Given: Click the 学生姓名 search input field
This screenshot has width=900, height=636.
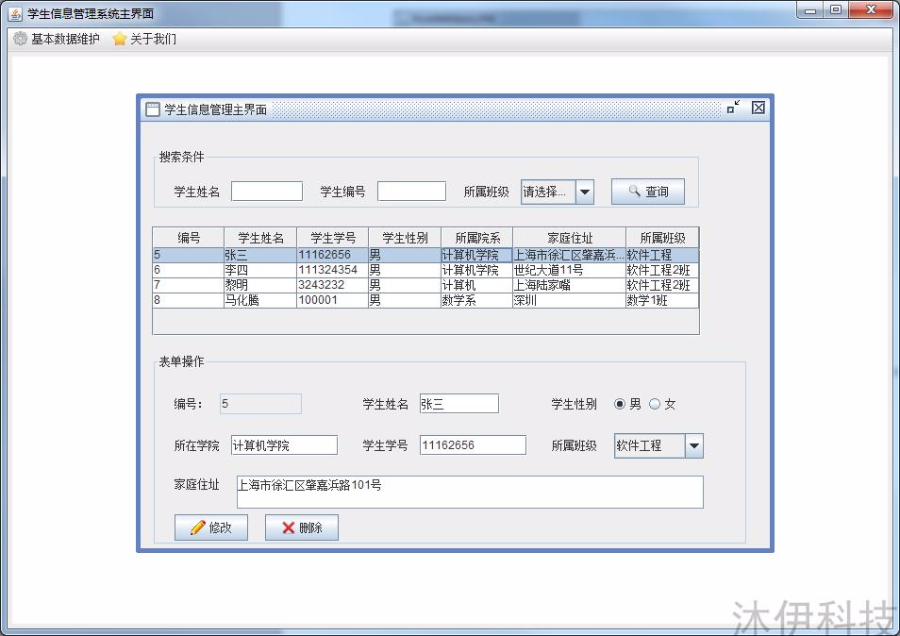Looking at the screenshot, I should tap(267, 190).
